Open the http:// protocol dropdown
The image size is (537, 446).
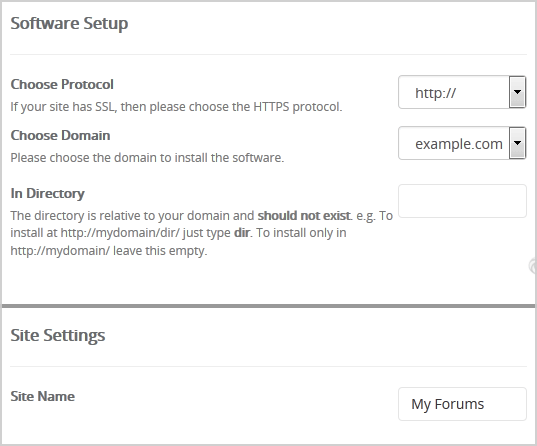click(x=462, y=92)
